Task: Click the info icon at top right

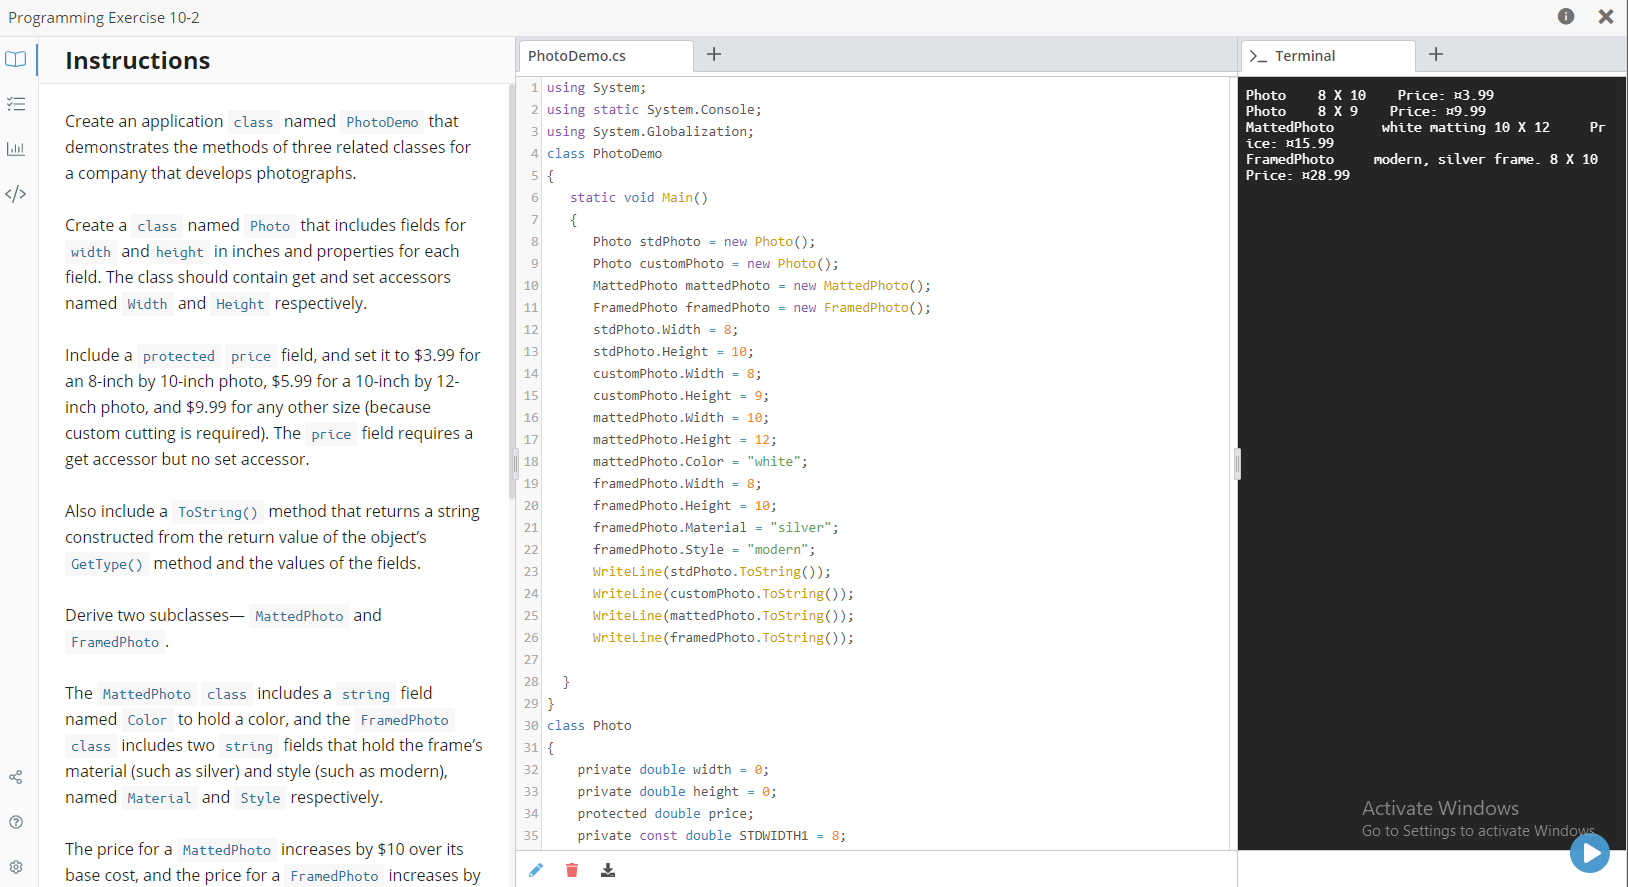Action: click(x=1566, y=16)
